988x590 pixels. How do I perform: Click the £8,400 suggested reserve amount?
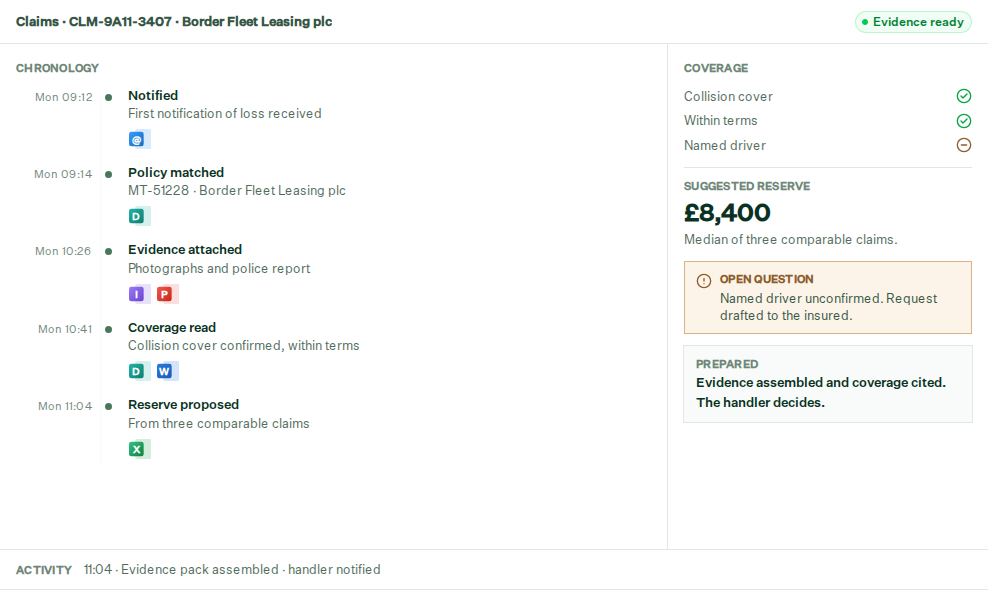(x=727, y=213)
